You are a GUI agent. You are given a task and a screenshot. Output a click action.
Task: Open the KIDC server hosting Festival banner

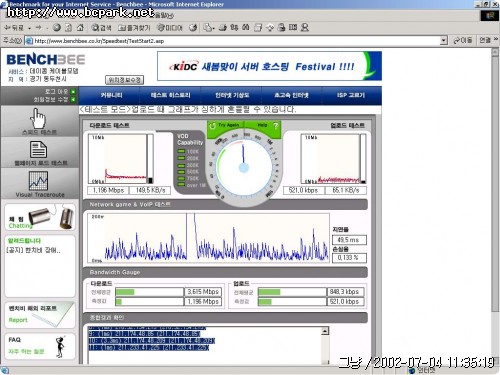pos(269,66)
